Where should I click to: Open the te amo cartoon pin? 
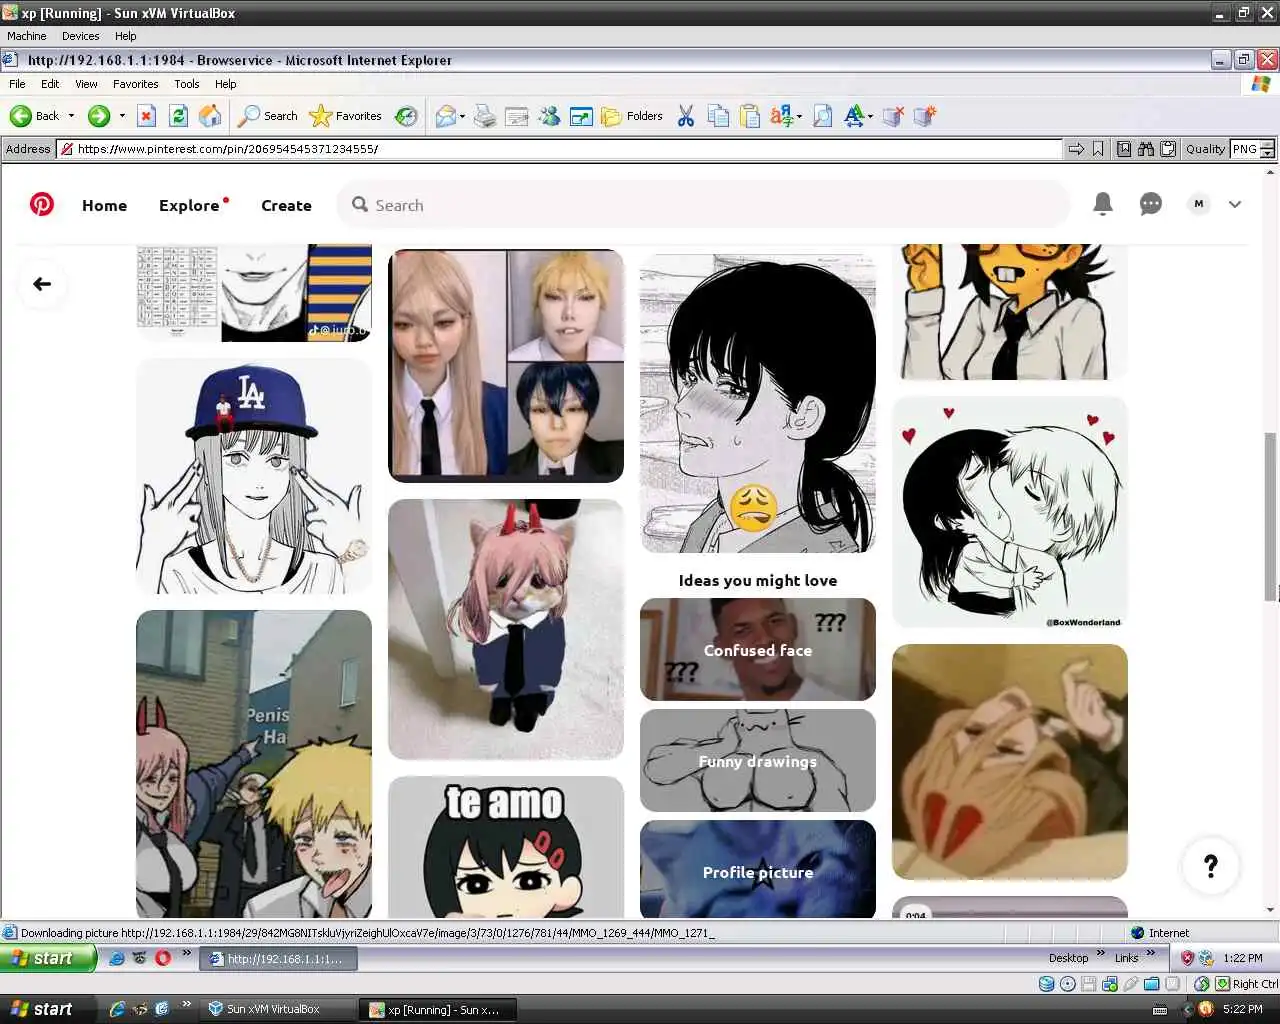point(506,847)
